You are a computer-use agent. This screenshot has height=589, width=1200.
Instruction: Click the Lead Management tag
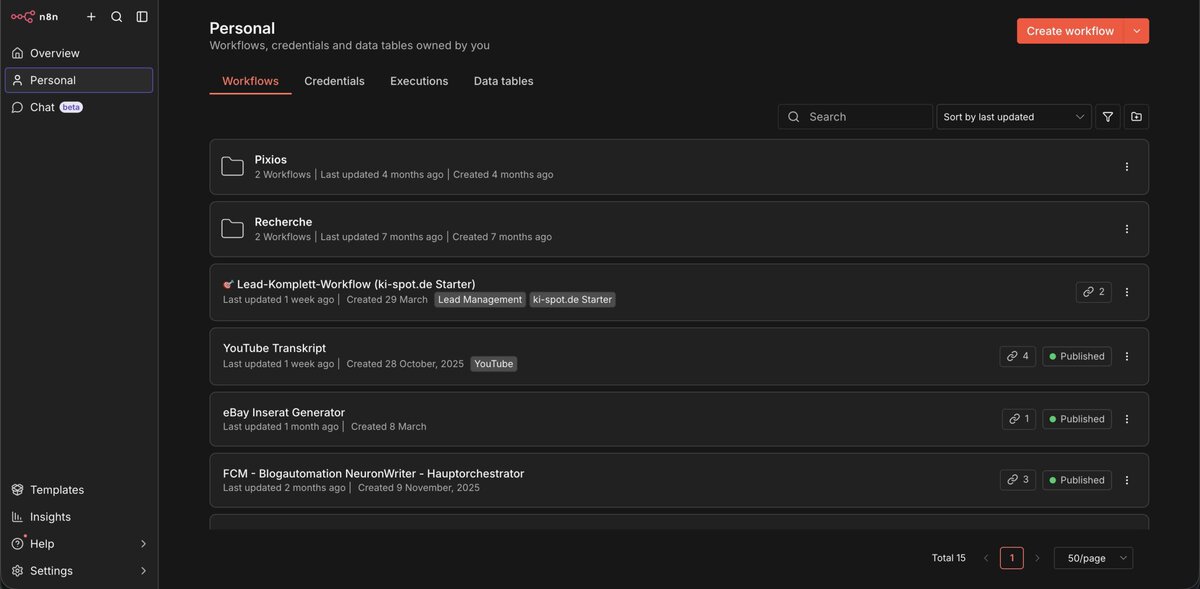(480, 299)
